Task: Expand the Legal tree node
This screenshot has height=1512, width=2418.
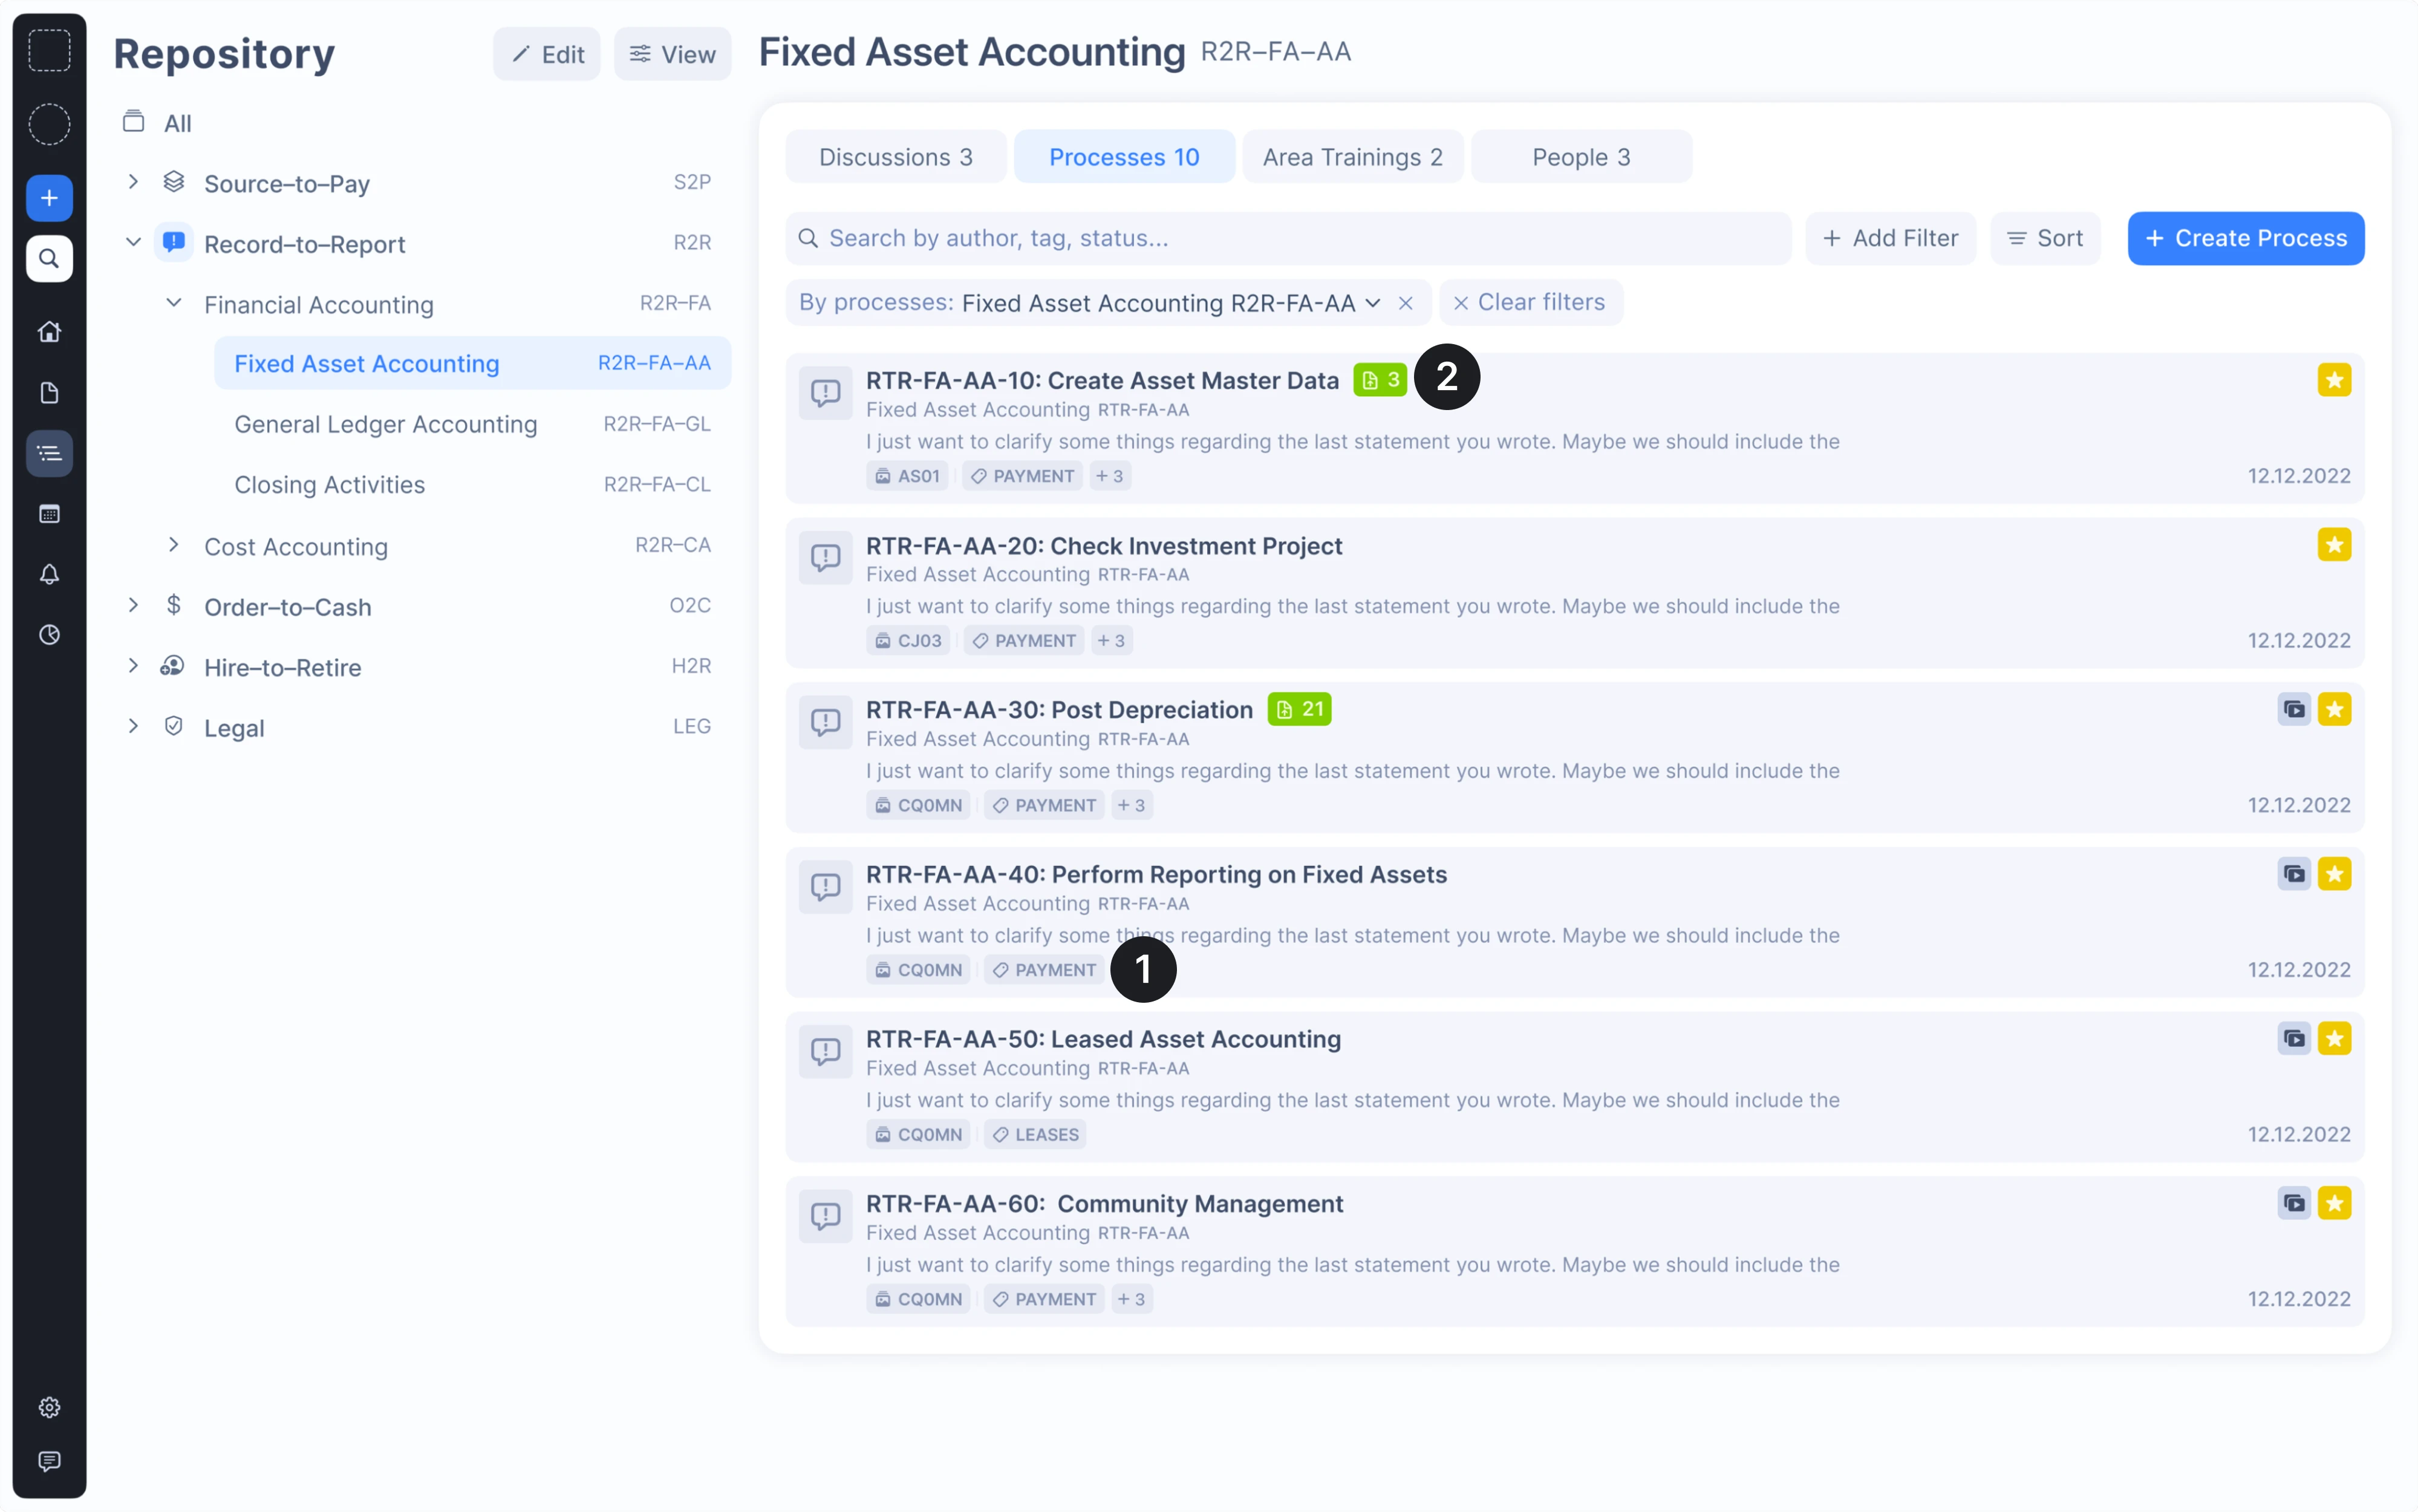Action: 133,727
